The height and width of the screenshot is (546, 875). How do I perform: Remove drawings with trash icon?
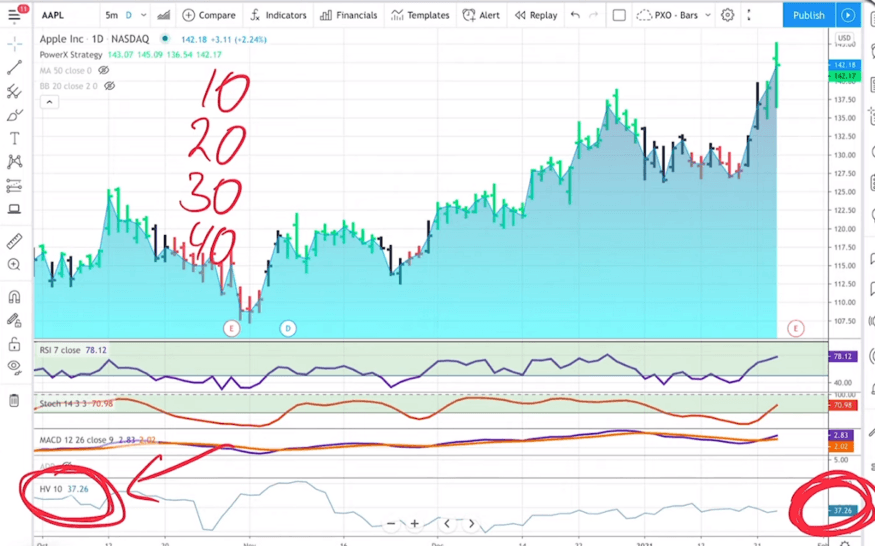tap(15, 400)
